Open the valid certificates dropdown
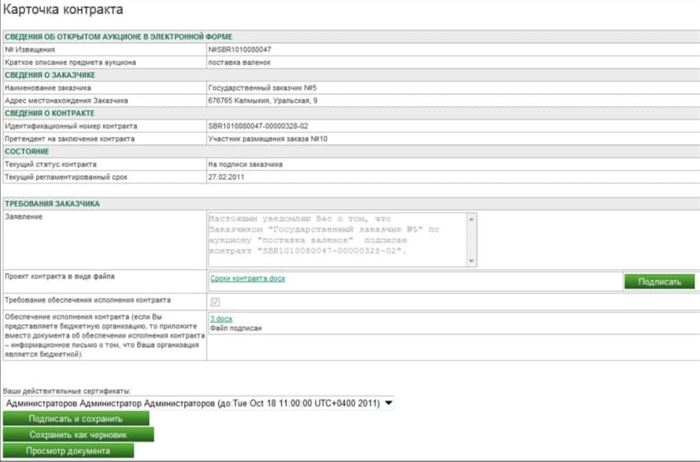 (x=198, y=403)
